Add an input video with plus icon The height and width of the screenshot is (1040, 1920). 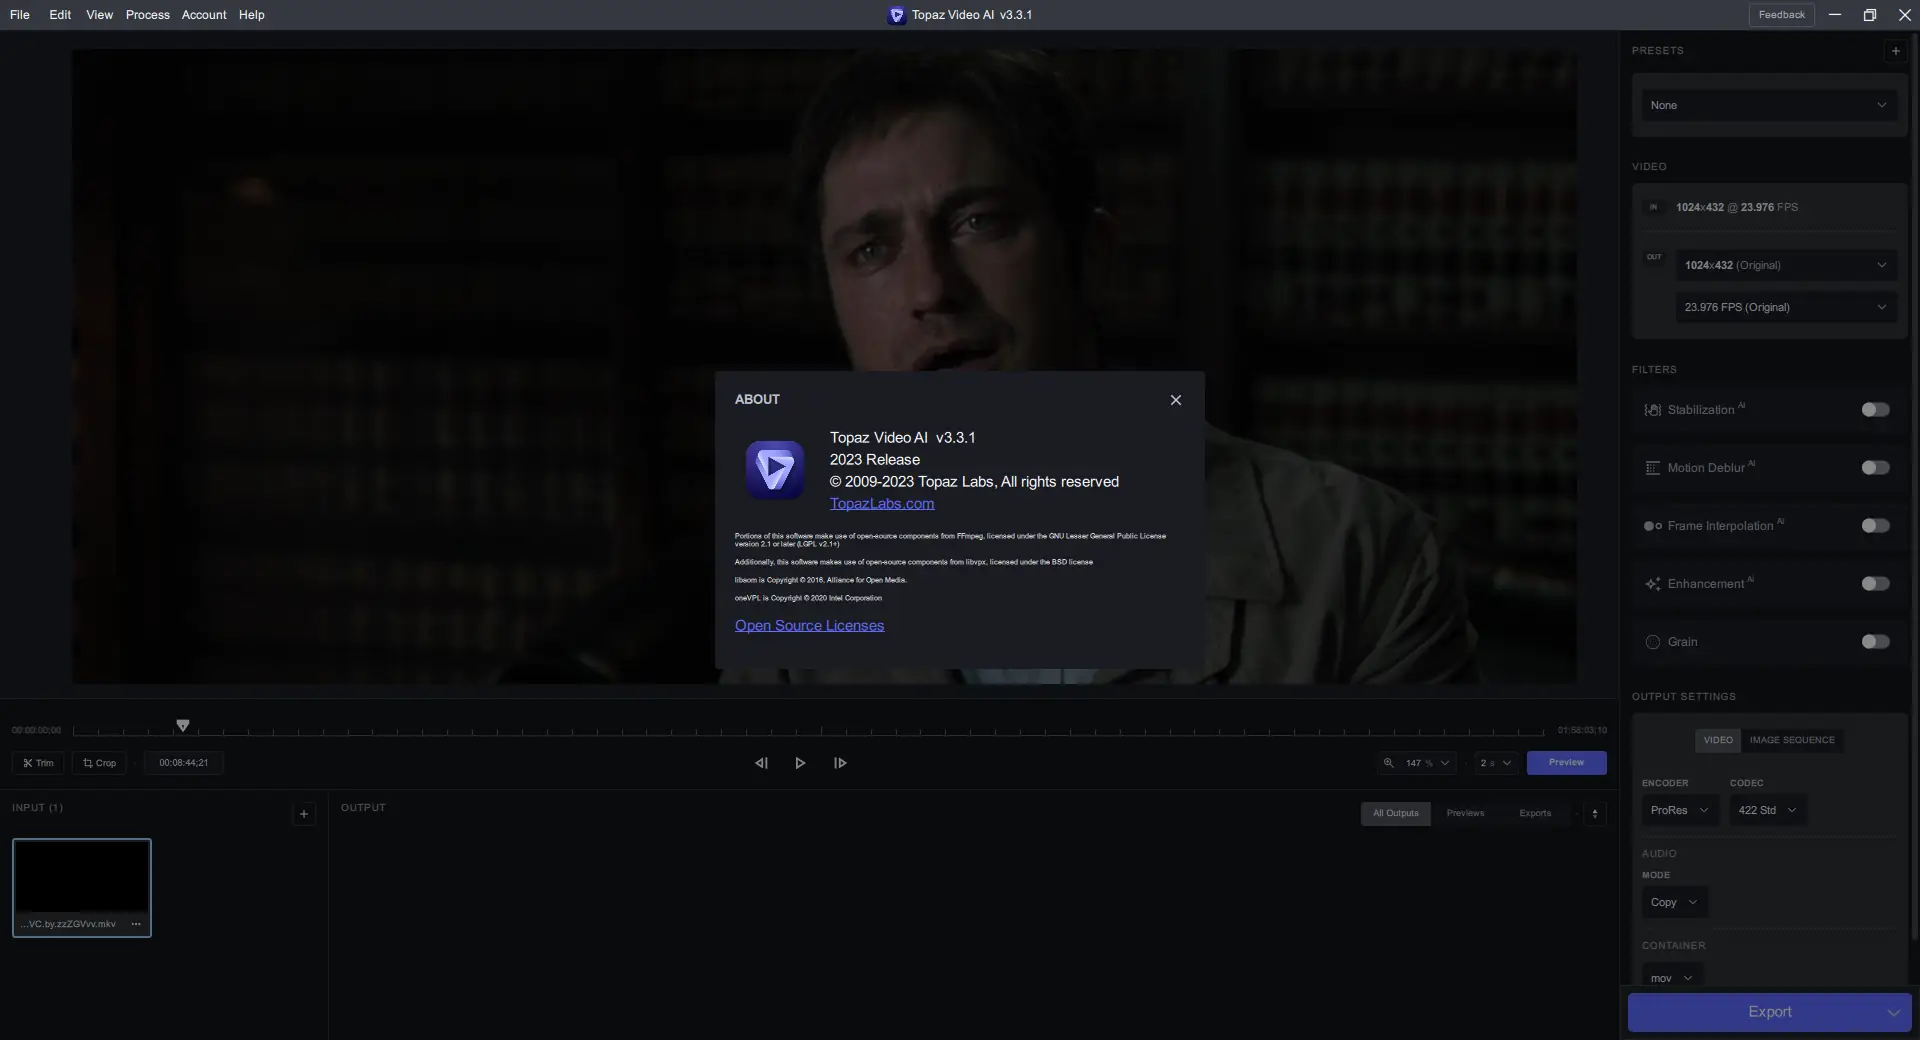(x=304, y=814)
